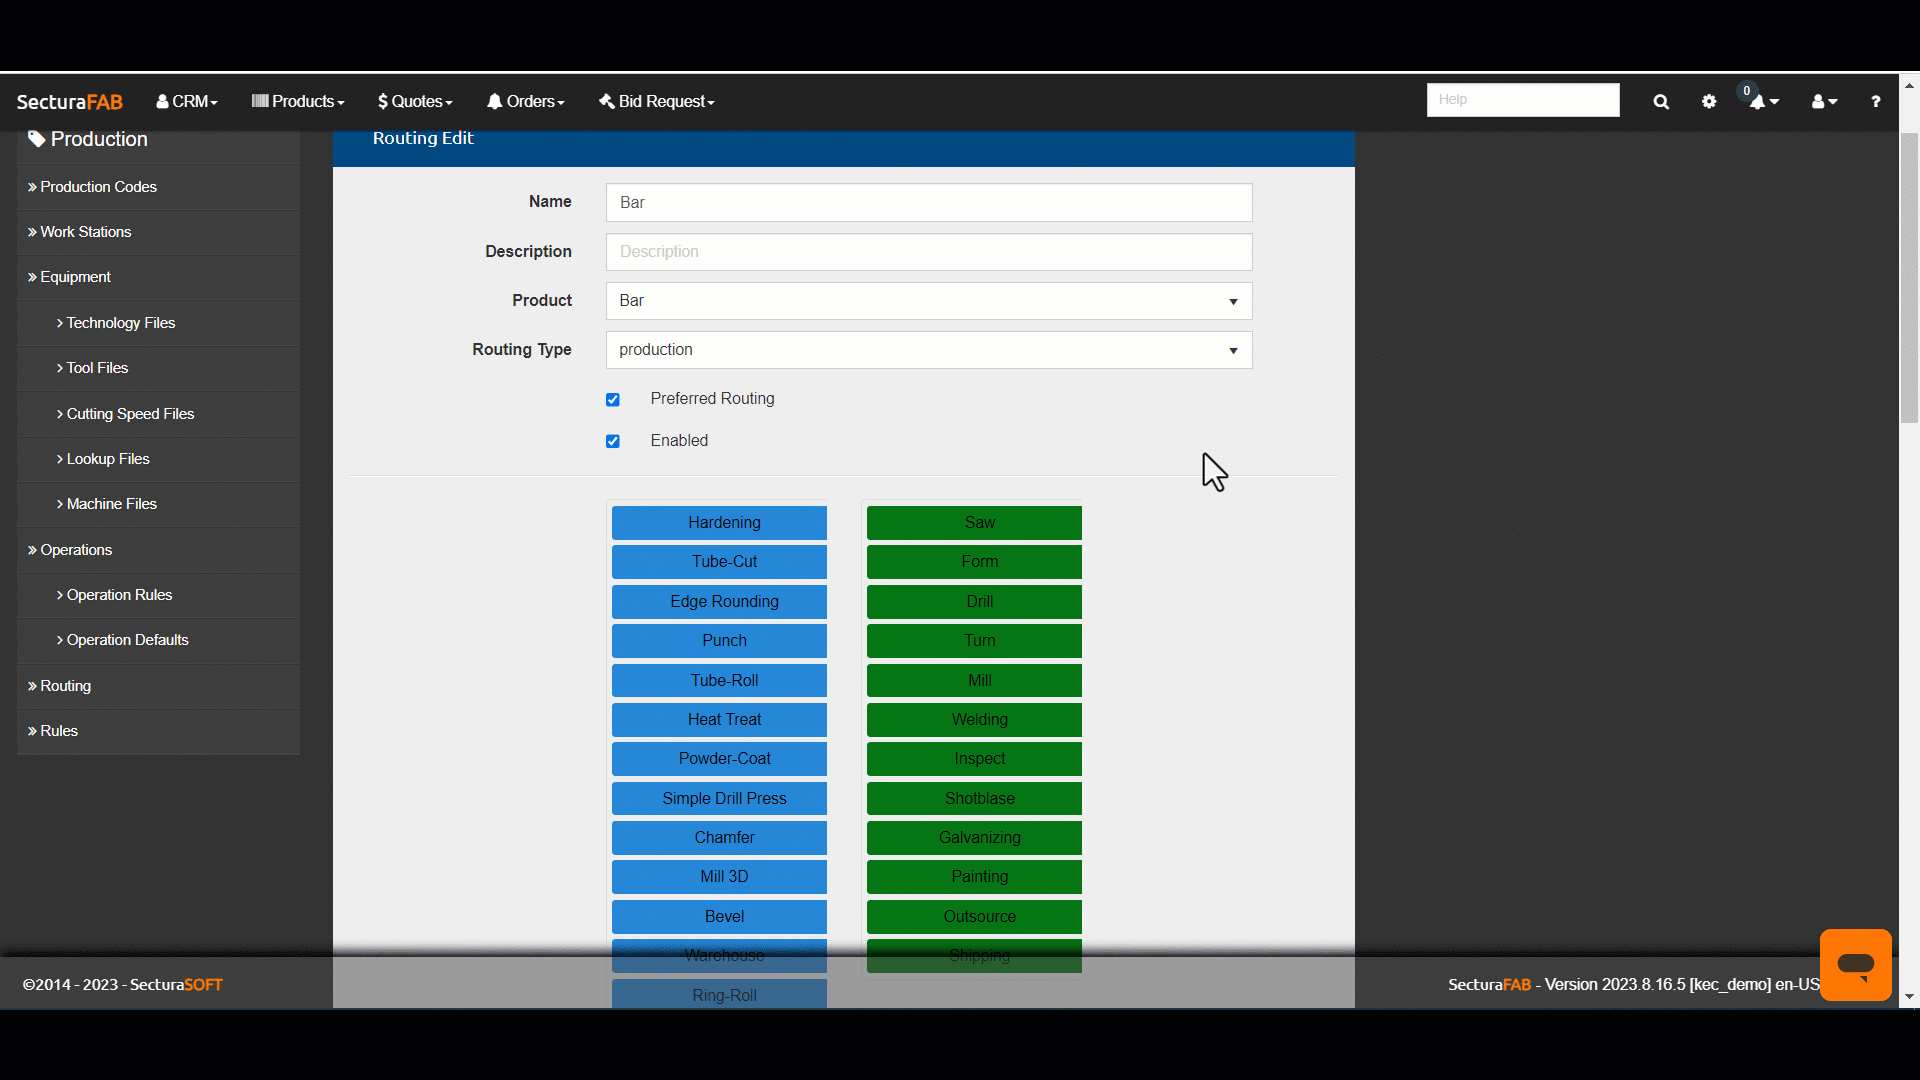Click the search magnifier icon
The width and height of the screenshot is (1920, 1080).
(1661, 102)
